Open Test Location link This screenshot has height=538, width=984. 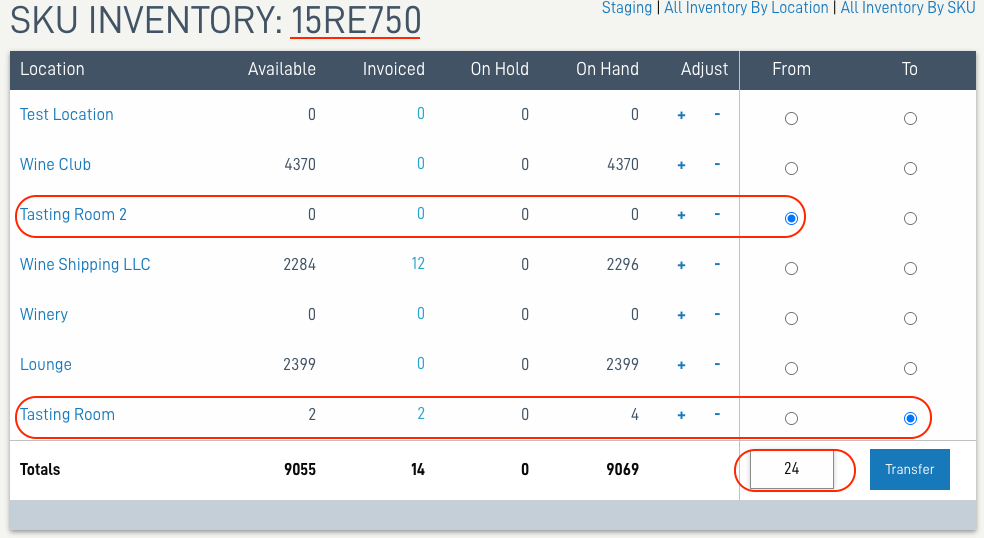pos(67,114)
